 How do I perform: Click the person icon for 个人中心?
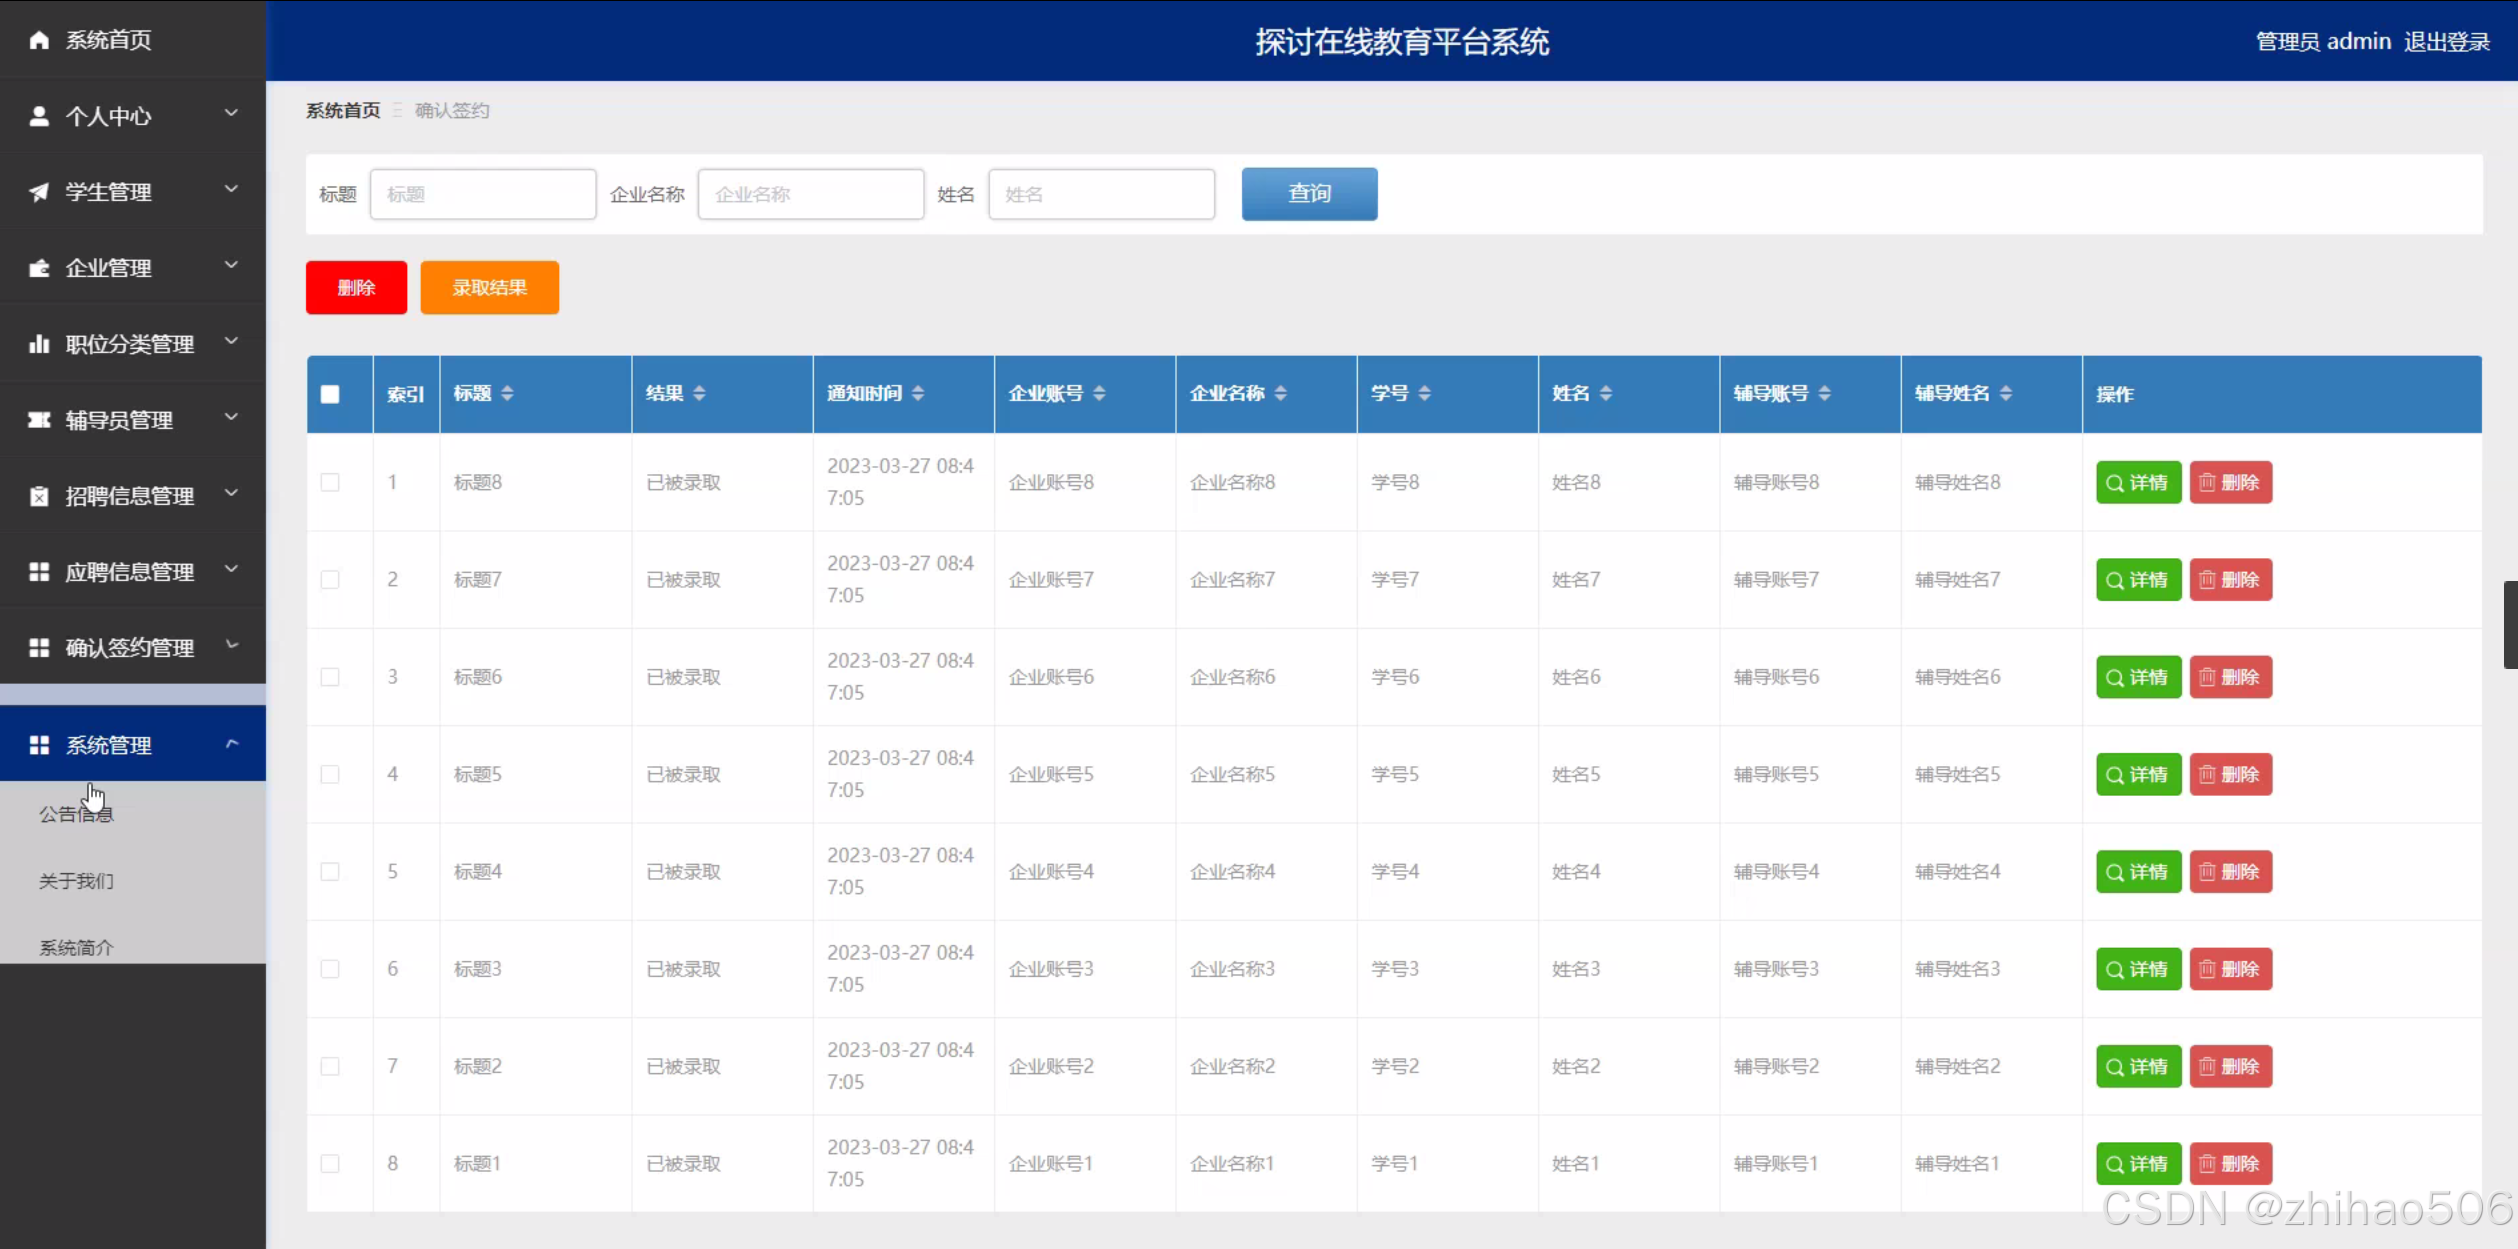[x=39, y=116]
